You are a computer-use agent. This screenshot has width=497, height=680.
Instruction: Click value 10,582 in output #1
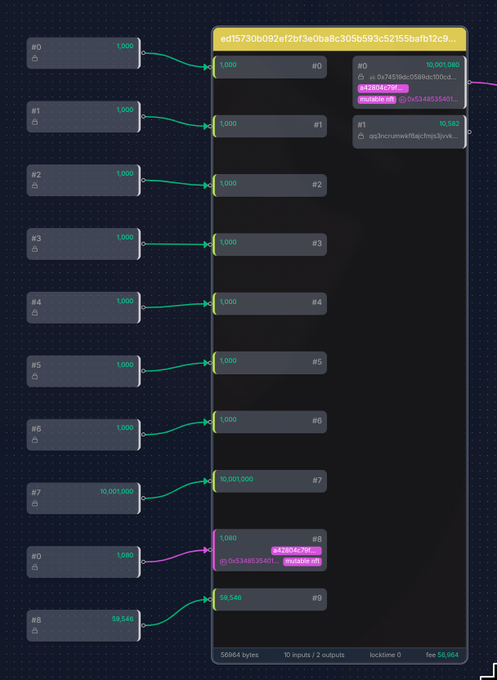tap(449, 124)
